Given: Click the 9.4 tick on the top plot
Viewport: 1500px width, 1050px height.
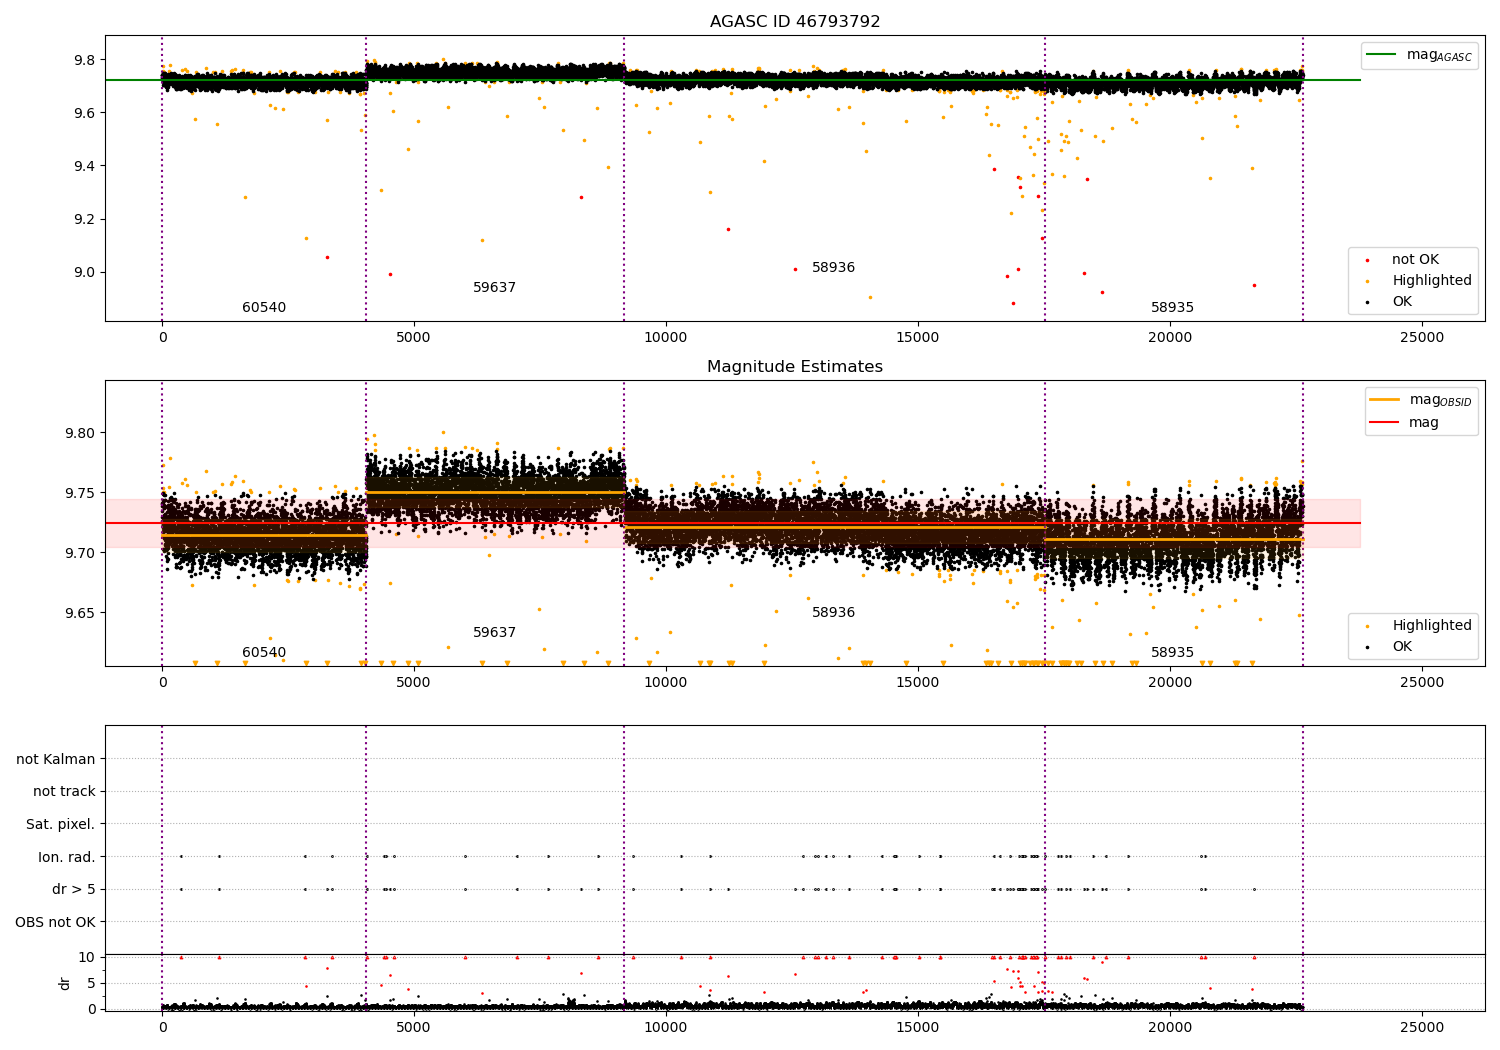Looking at the screenshot, I should pyautogui.click(x=84, y=166).
